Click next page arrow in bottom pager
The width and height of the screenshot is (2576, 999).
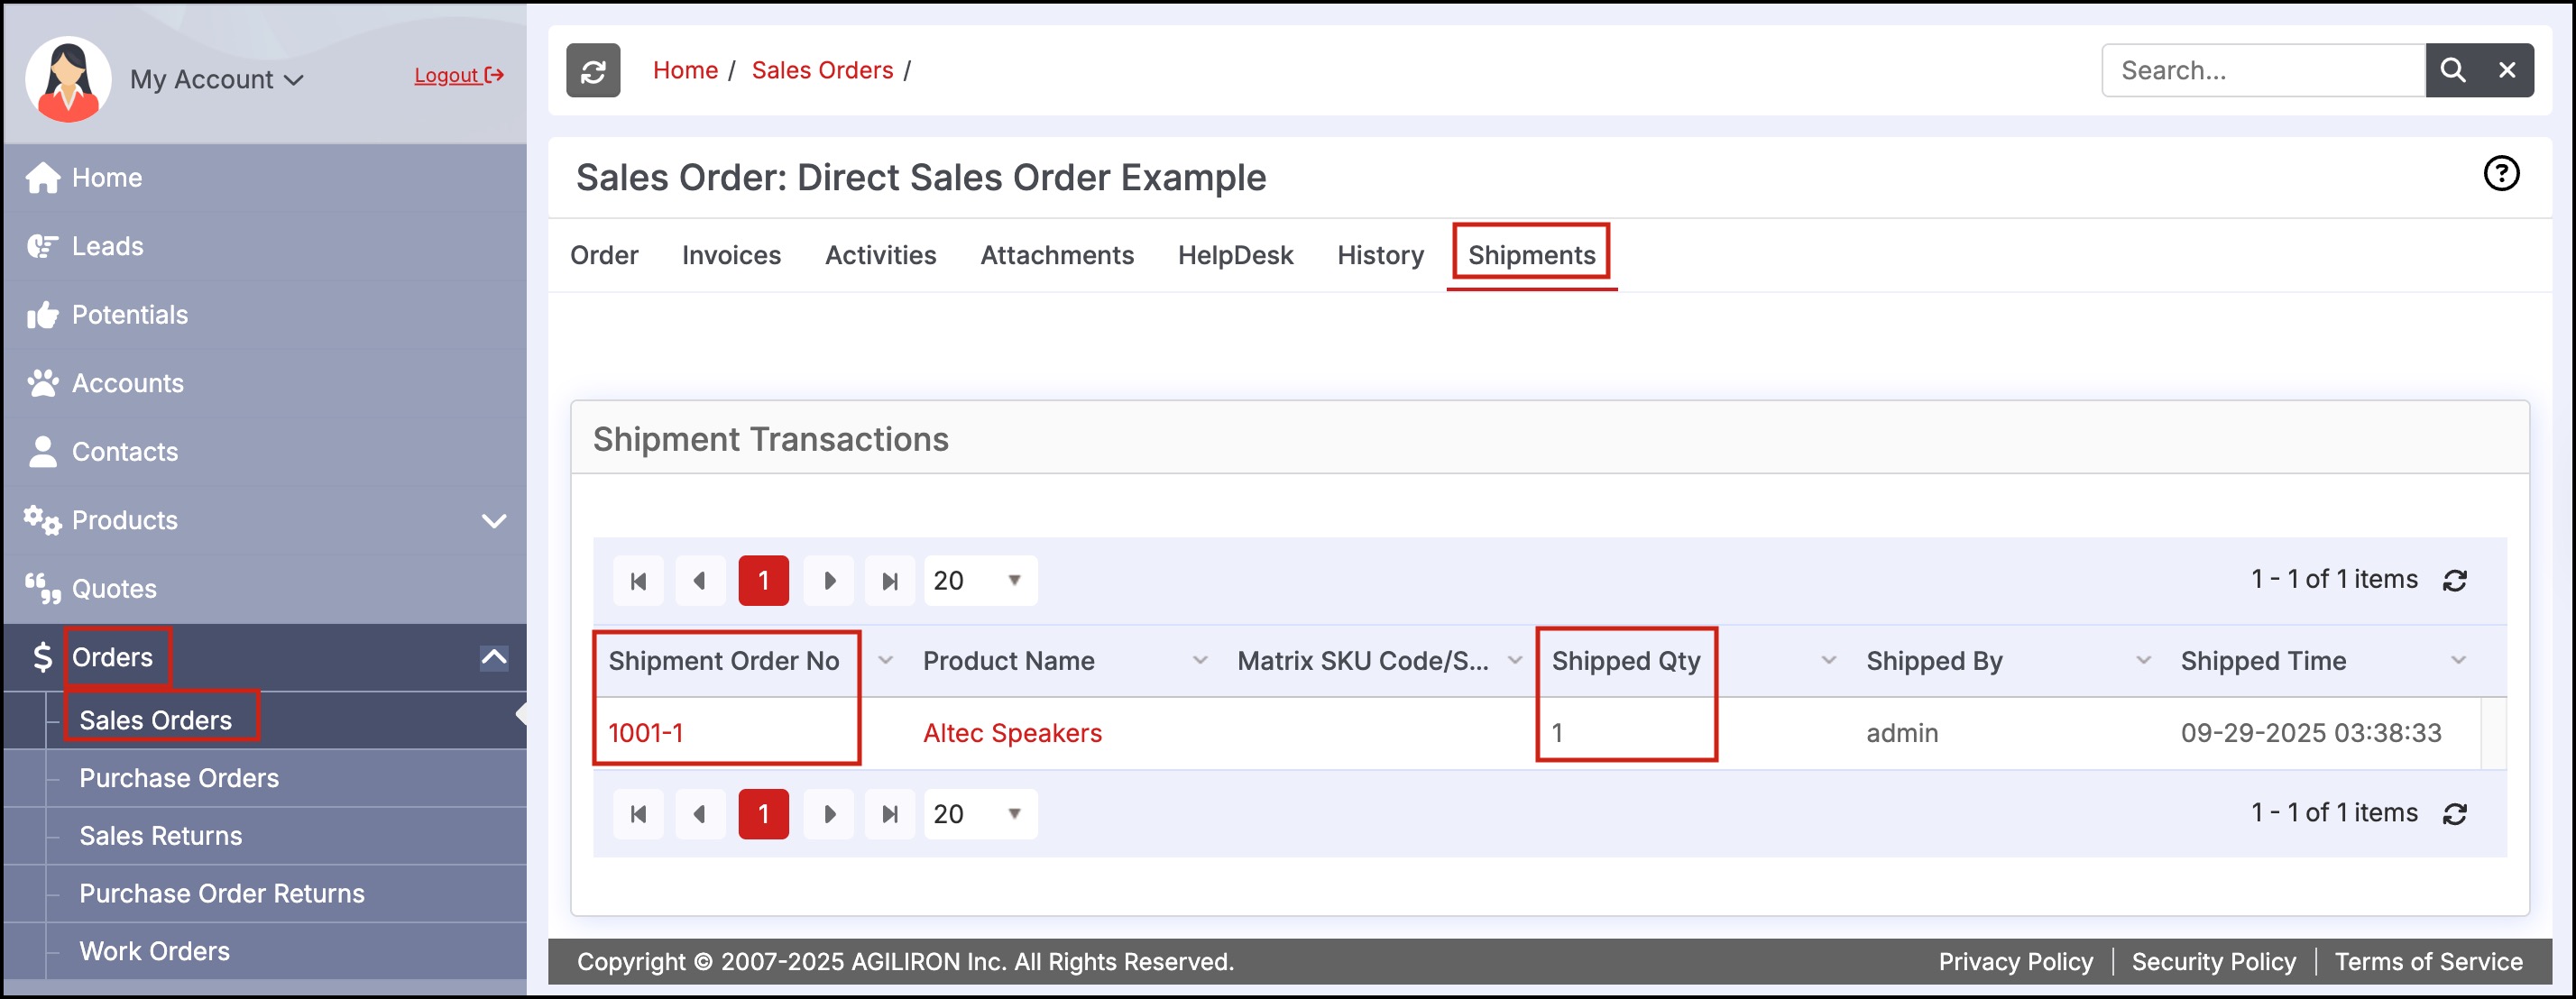point(828,814)
